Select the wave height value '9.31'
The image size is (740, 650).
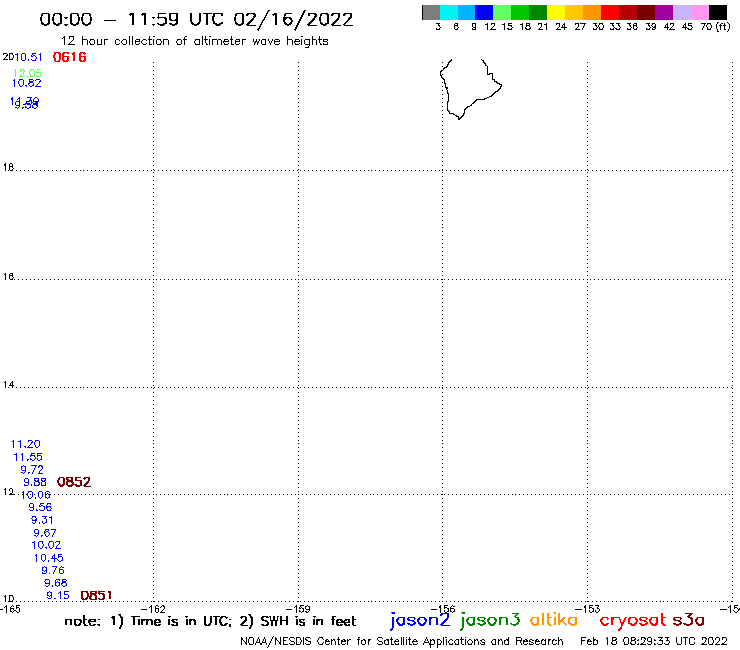(x=42, y=520)
